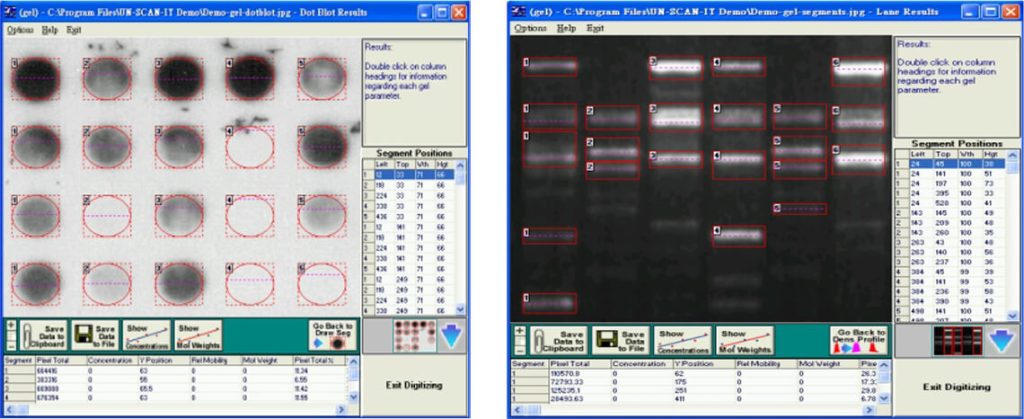Click the gel lanes thumbnail preview

(x=956, y=341)
